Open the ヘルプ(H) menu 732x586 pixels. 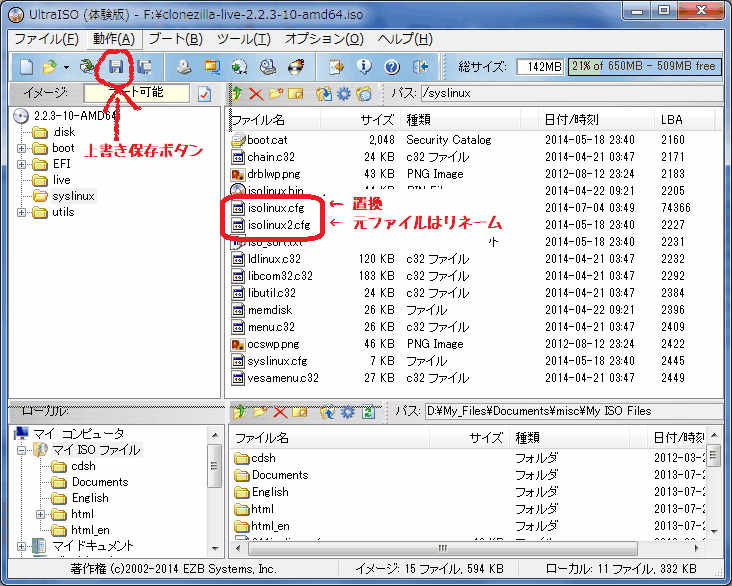point(405,39)
